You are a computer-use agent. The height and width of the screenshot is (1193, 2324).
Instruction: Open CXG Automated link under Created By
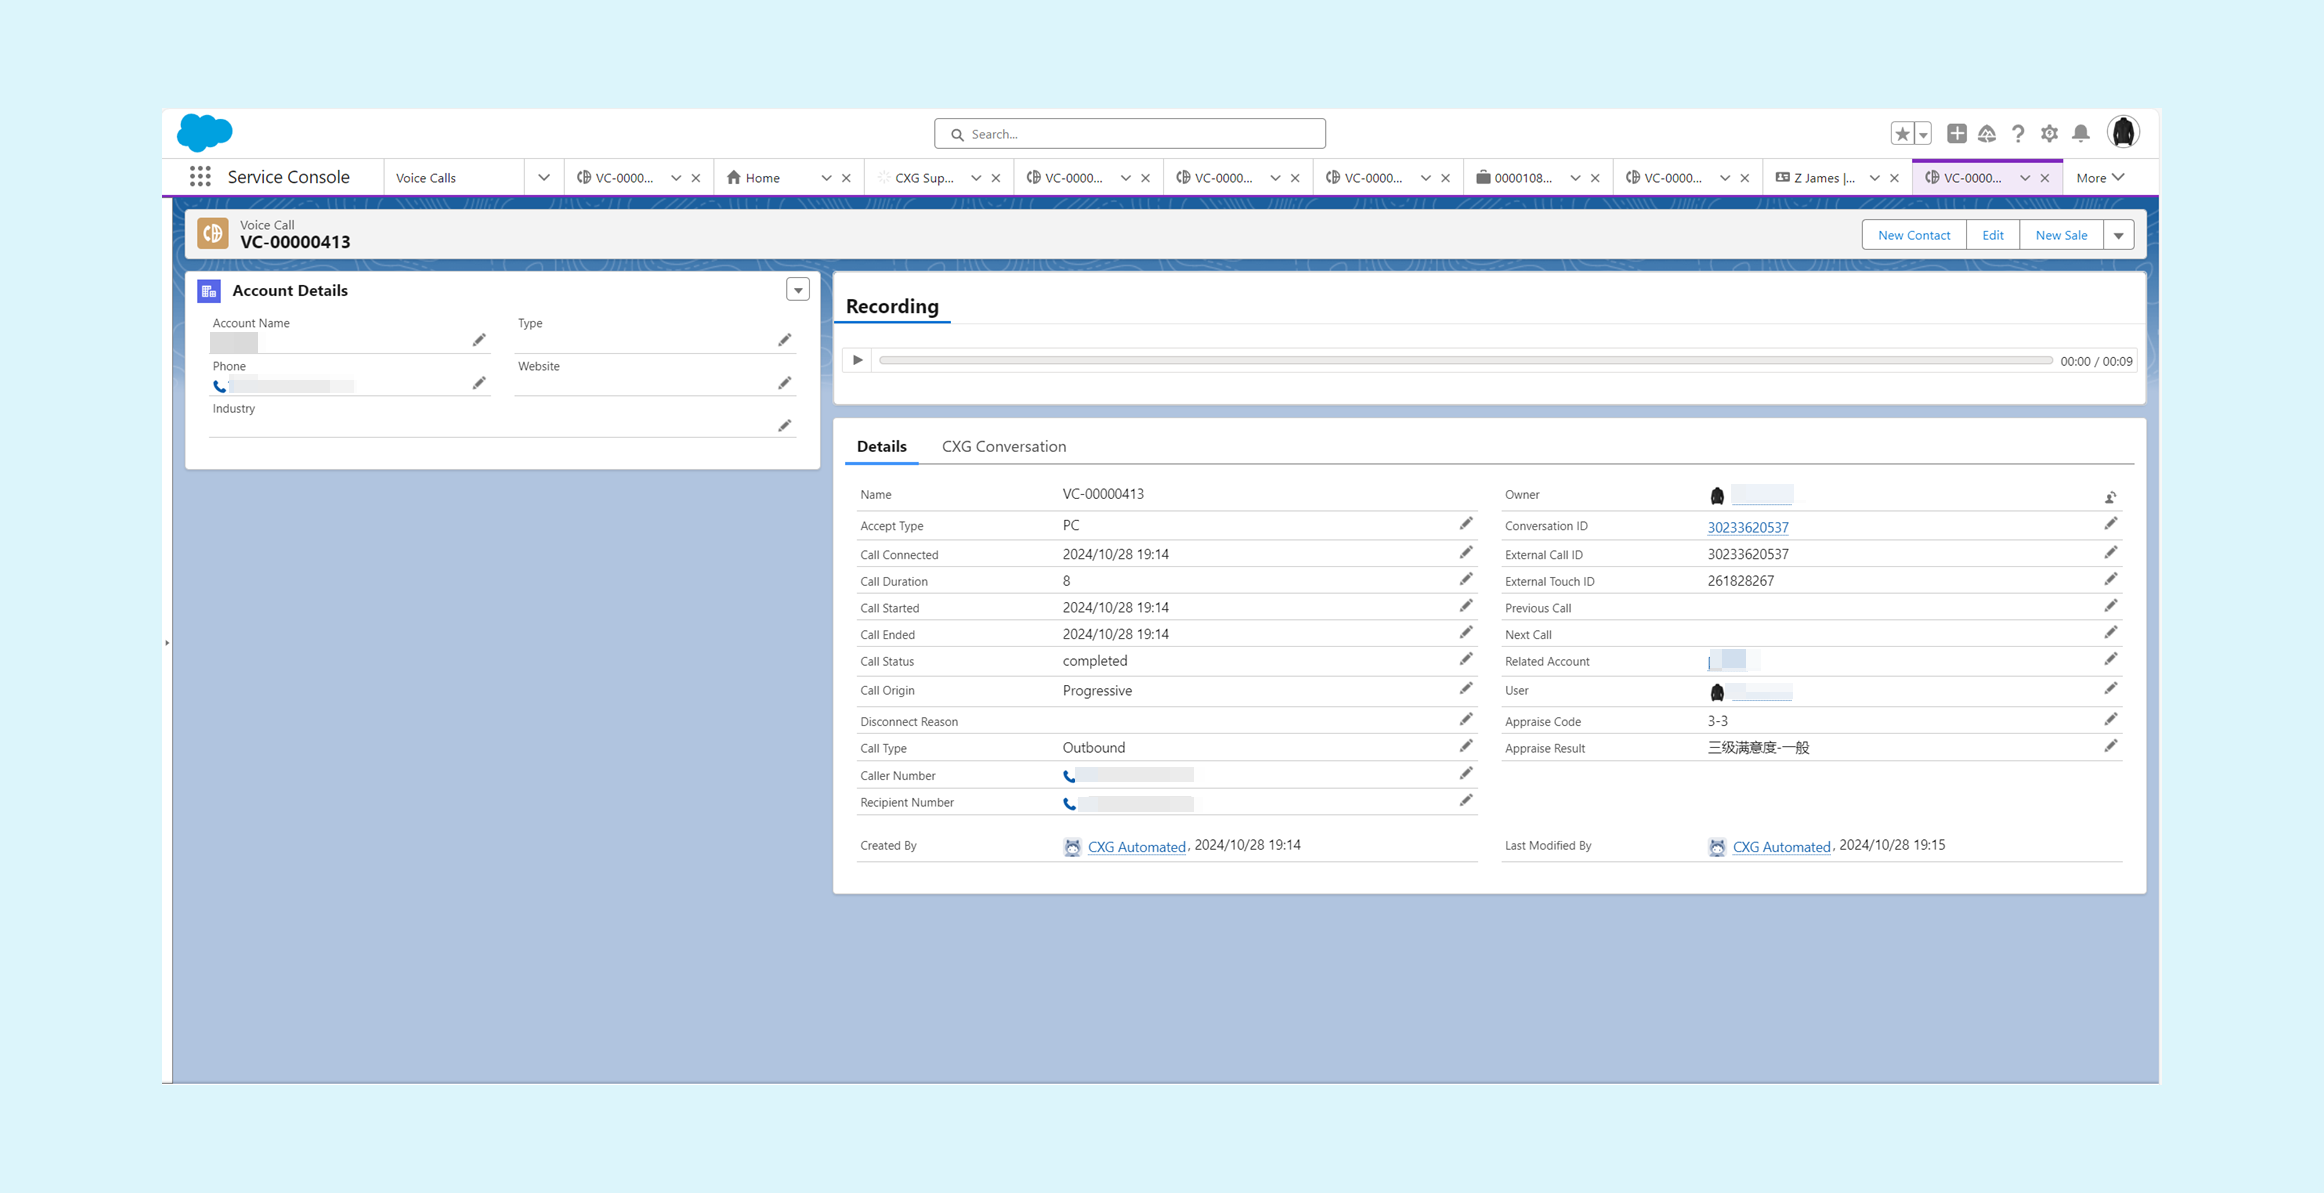pyautogui.click(x=1136, y=846)
